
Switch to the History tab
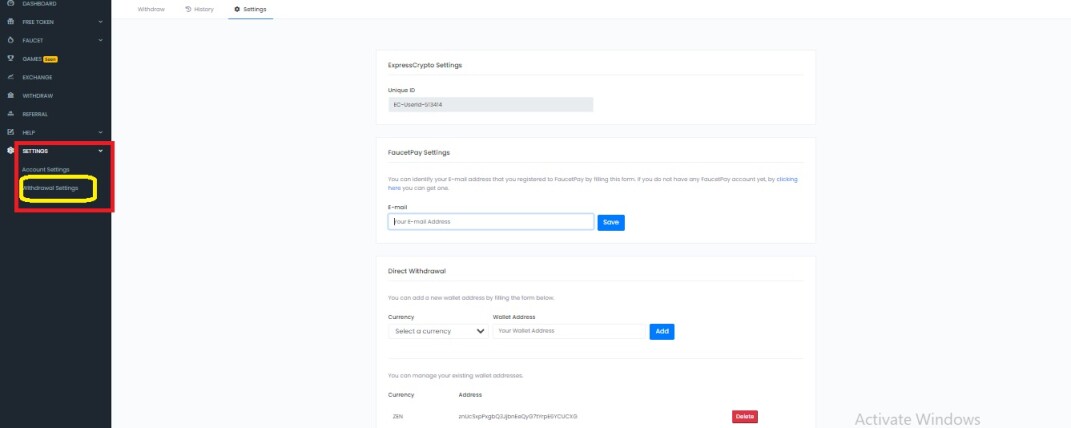pyautogui.click(x=204, y=9)
